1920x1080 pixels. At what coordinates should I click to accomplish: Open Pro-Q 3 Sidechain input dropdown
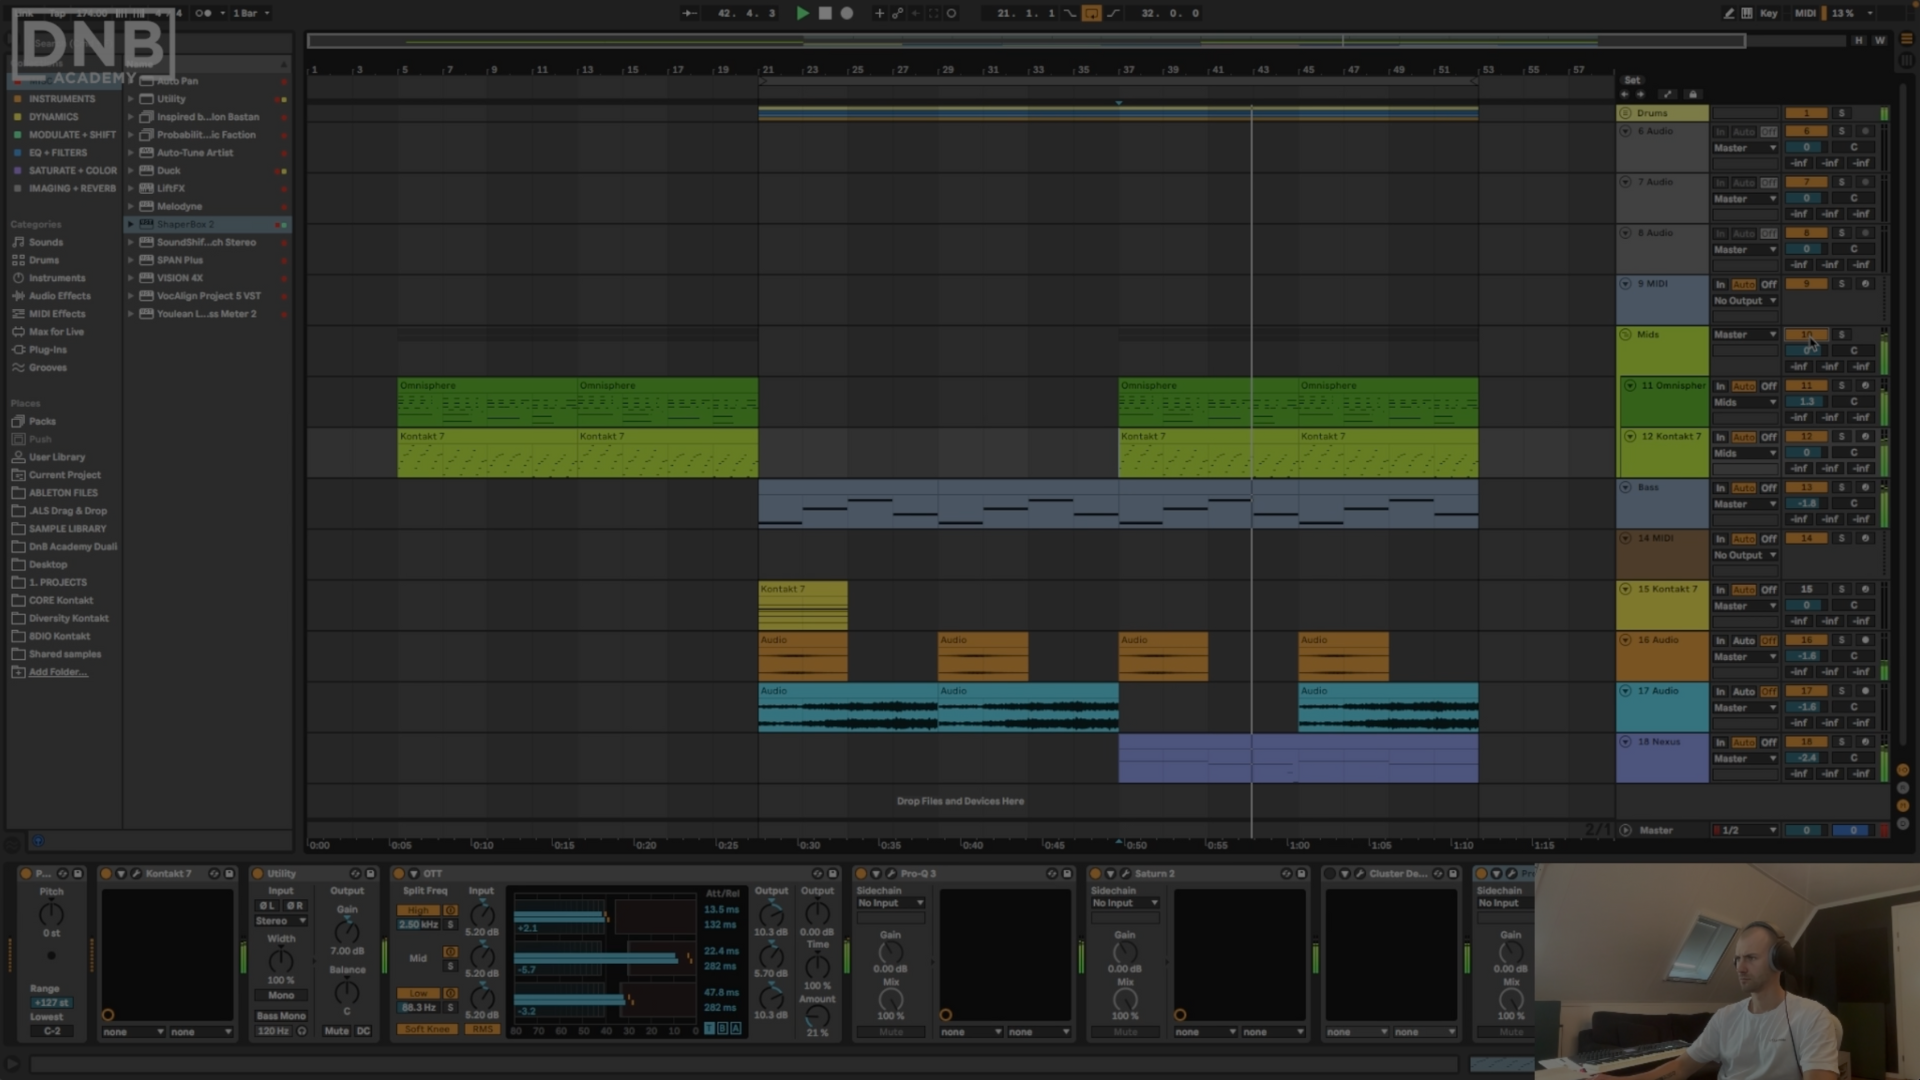[891, 903]
